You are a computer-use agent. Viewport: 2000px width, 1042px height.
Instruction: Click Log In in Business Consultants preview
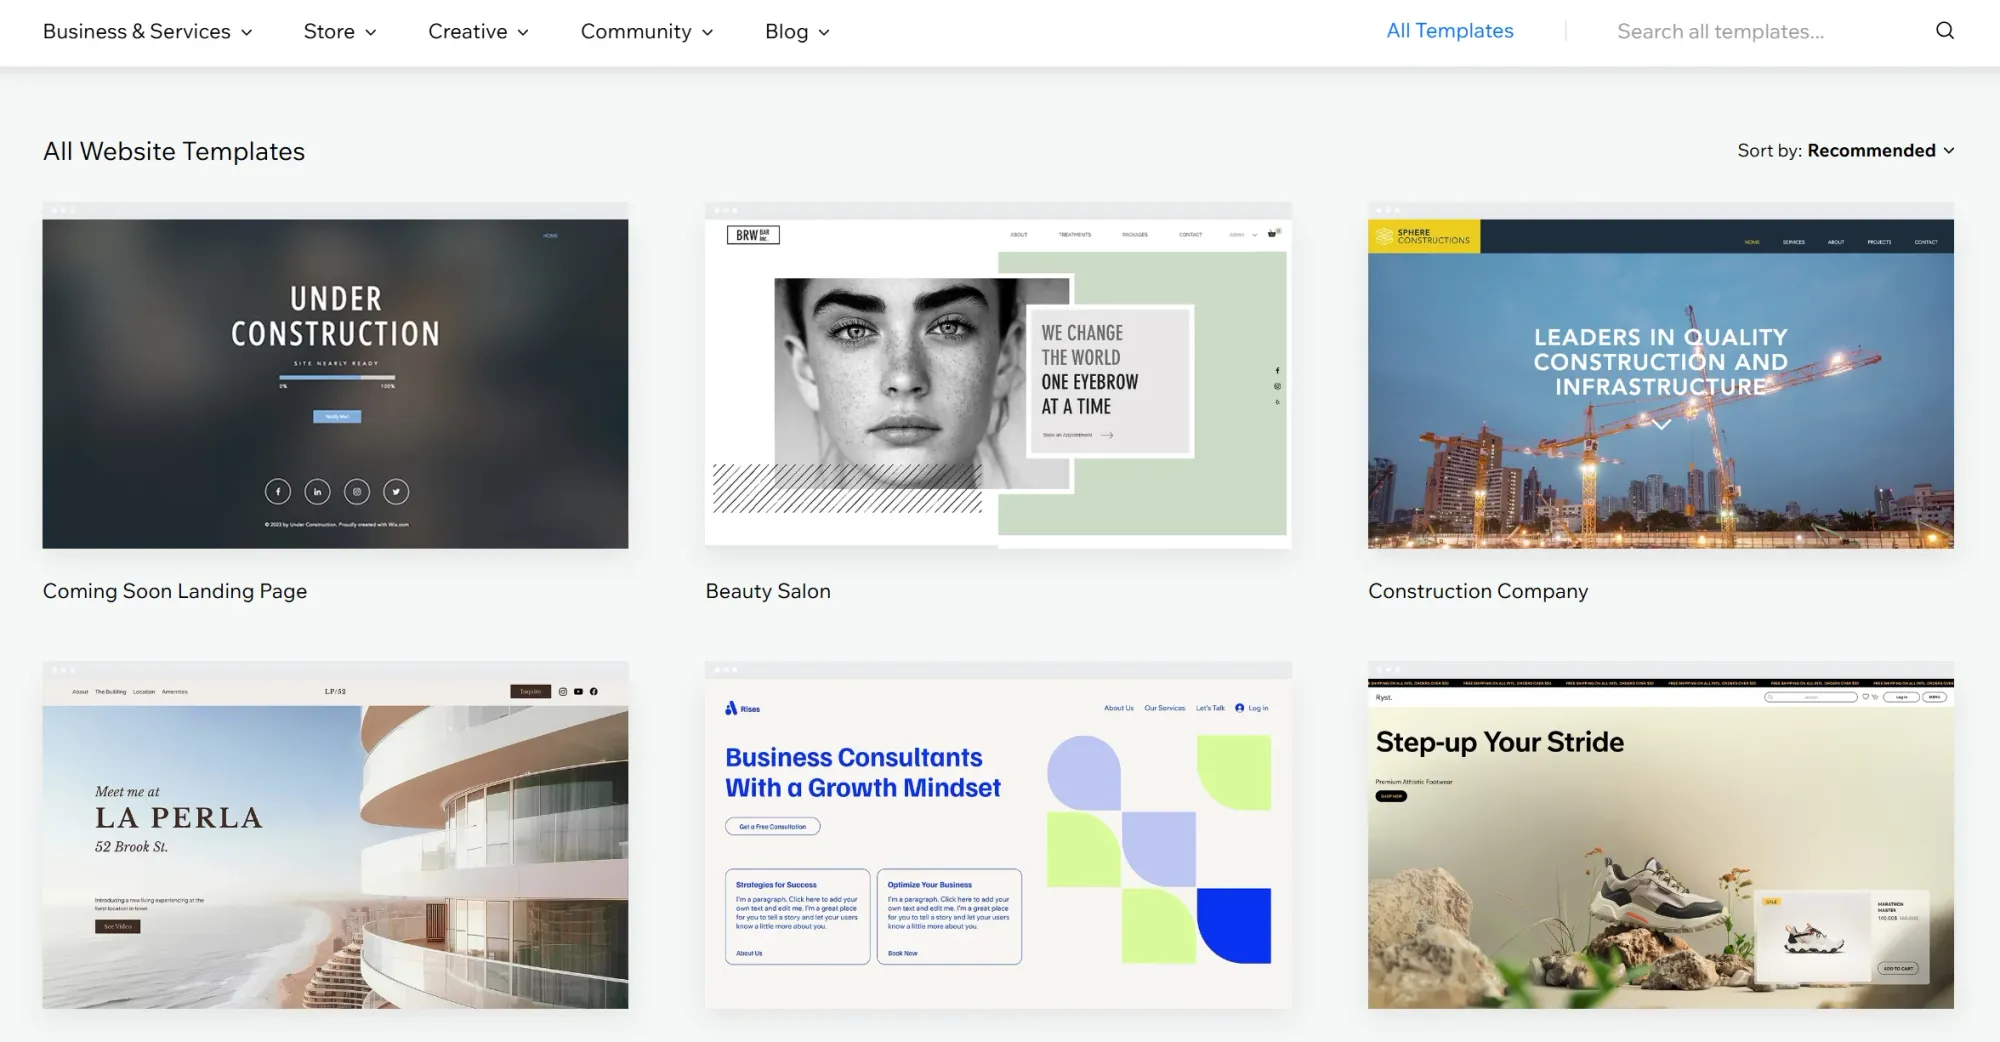1252,707
